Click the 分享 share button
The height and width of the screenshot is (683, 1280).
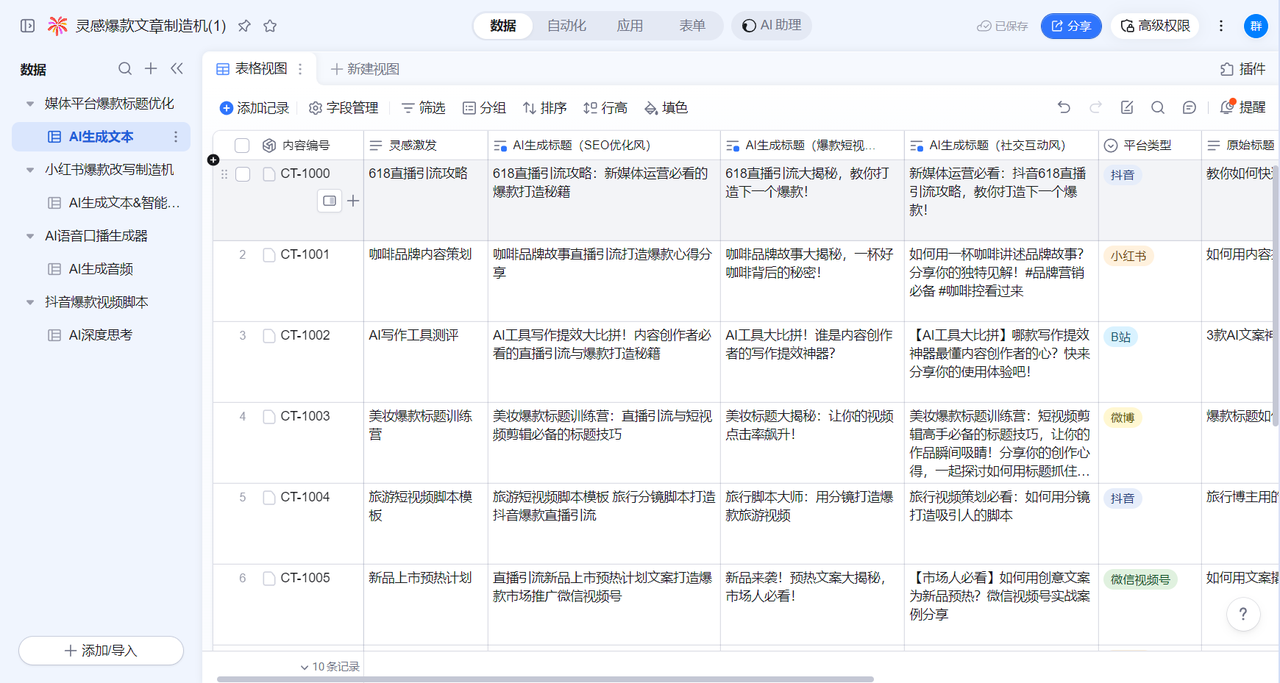click(1070, 26)
